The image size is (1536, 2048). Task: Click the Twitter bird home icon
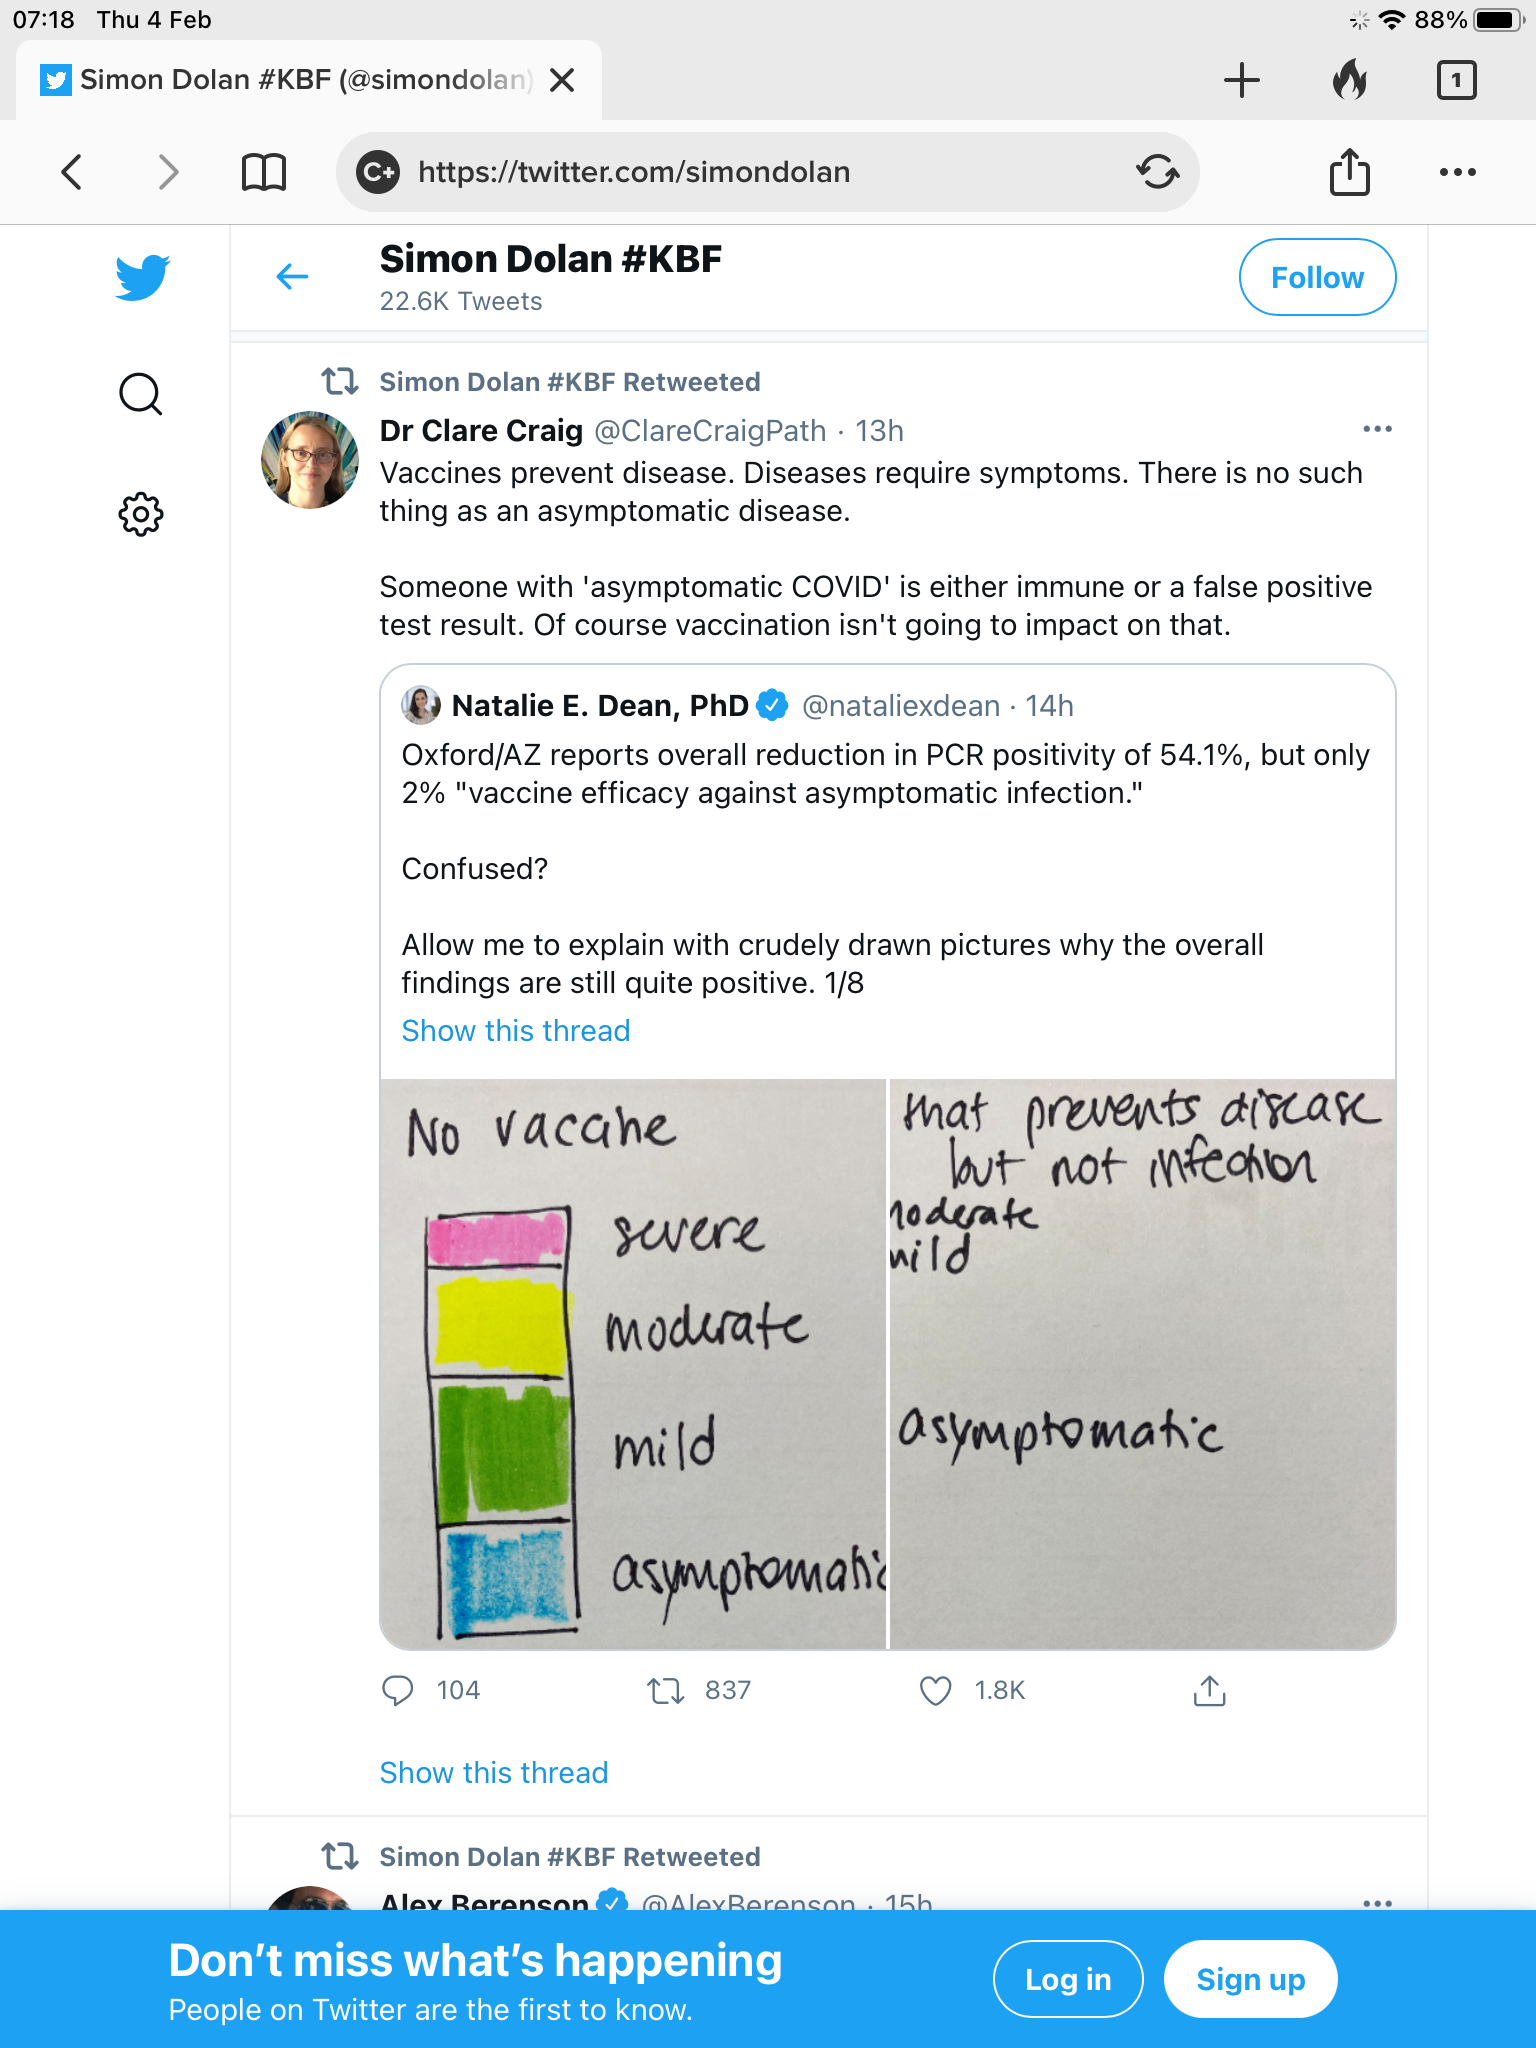pos(142,277)
